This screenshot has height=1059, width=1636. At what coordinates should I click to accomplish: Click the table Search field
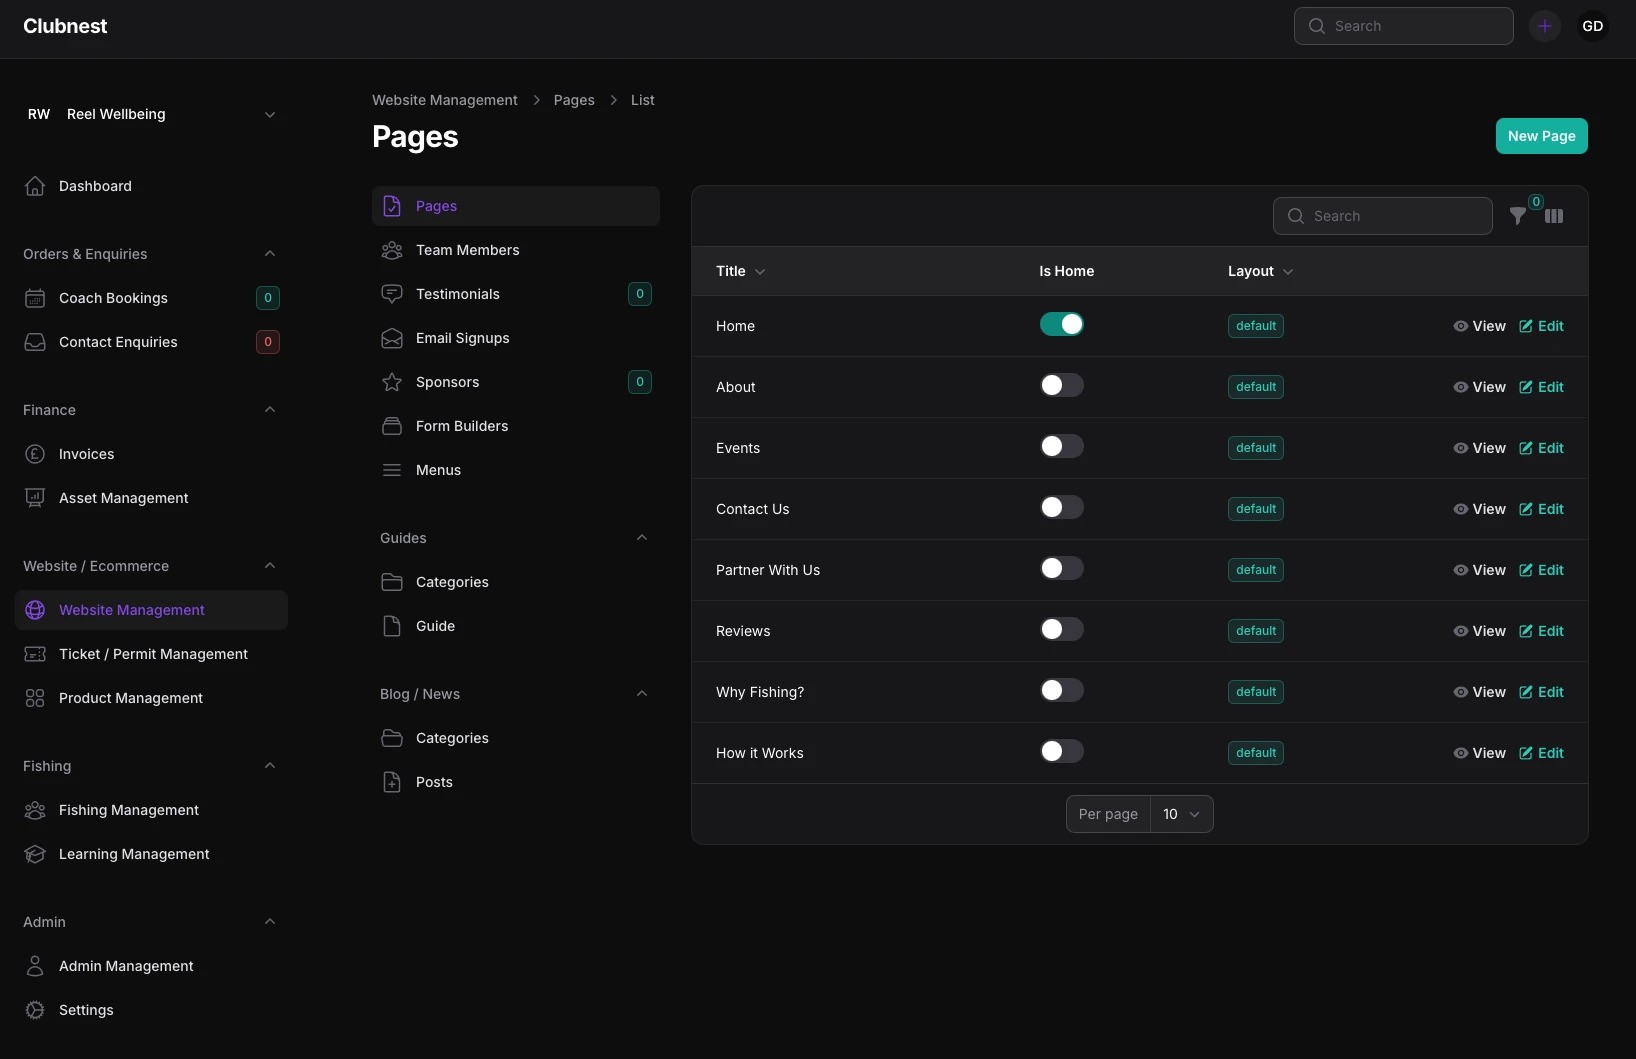pyautogui.click(x=1382, y=216)
